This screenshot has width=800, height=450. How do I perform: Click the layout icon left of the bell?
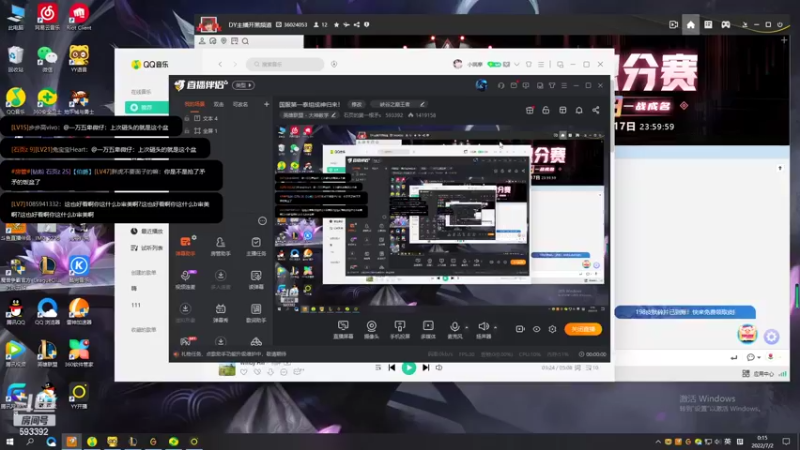[x=562, y=110]
